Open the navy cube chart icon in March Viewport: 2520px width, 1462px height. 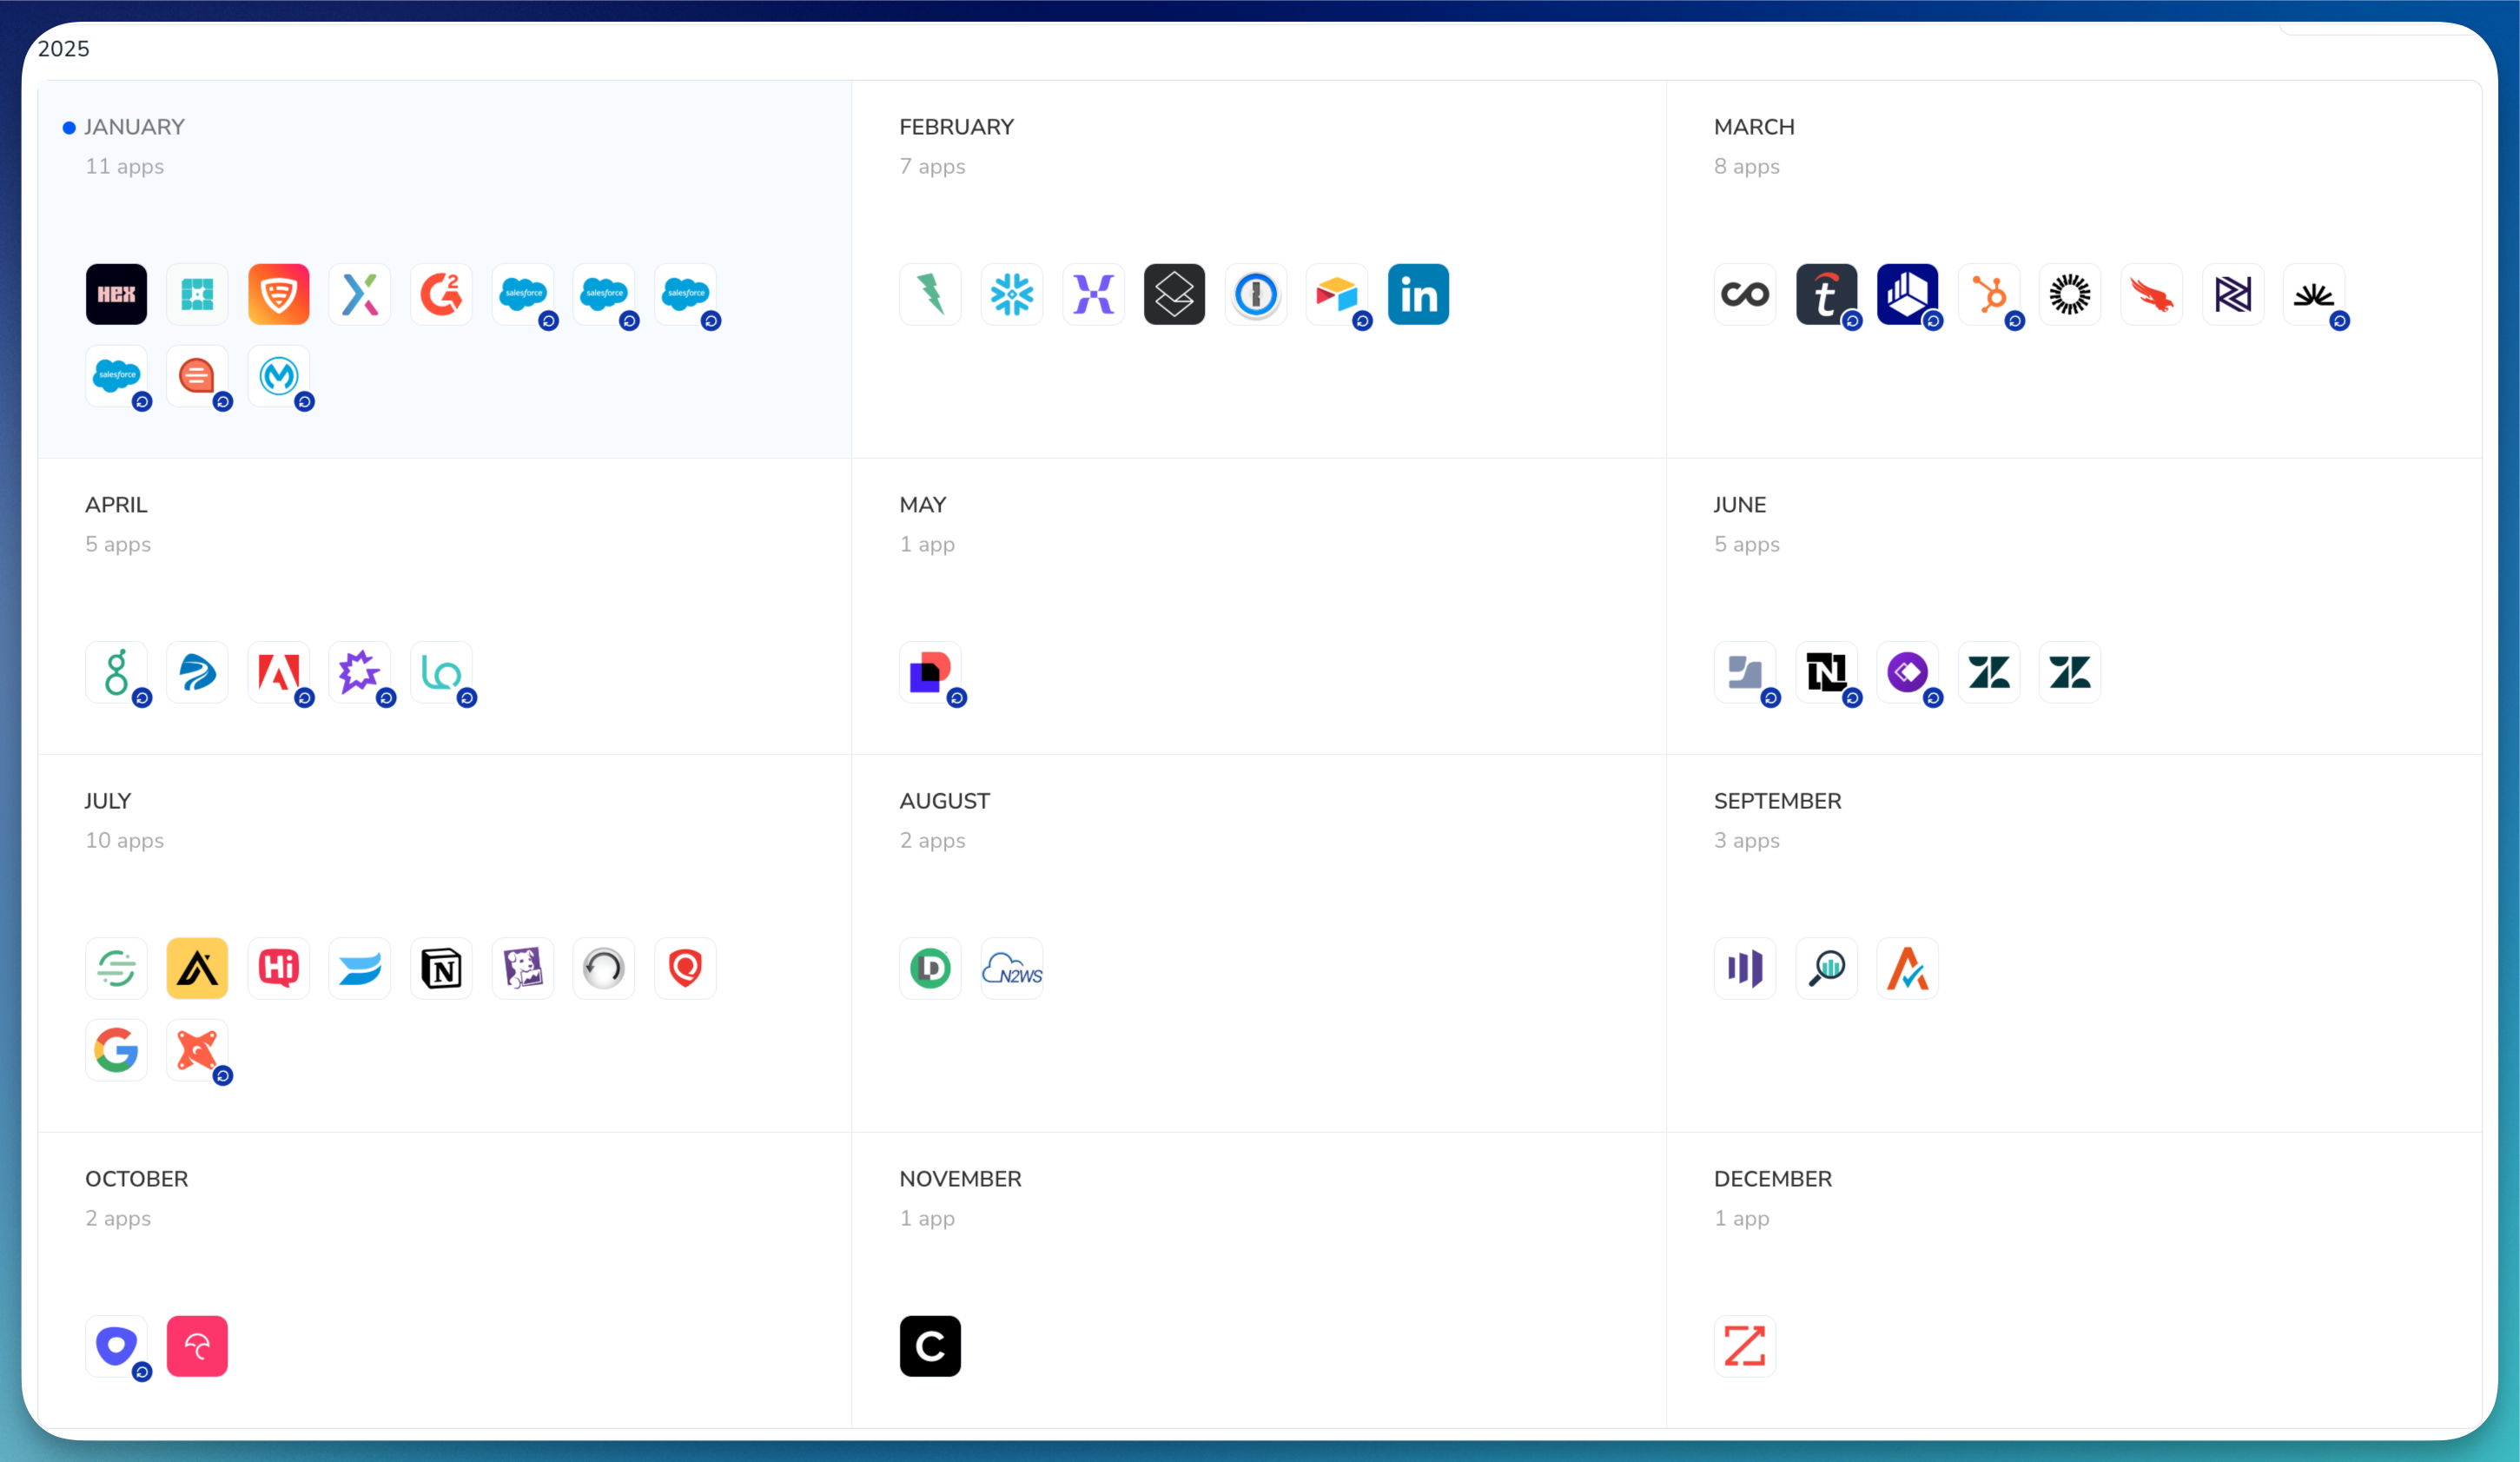(x=1908, y=294)
